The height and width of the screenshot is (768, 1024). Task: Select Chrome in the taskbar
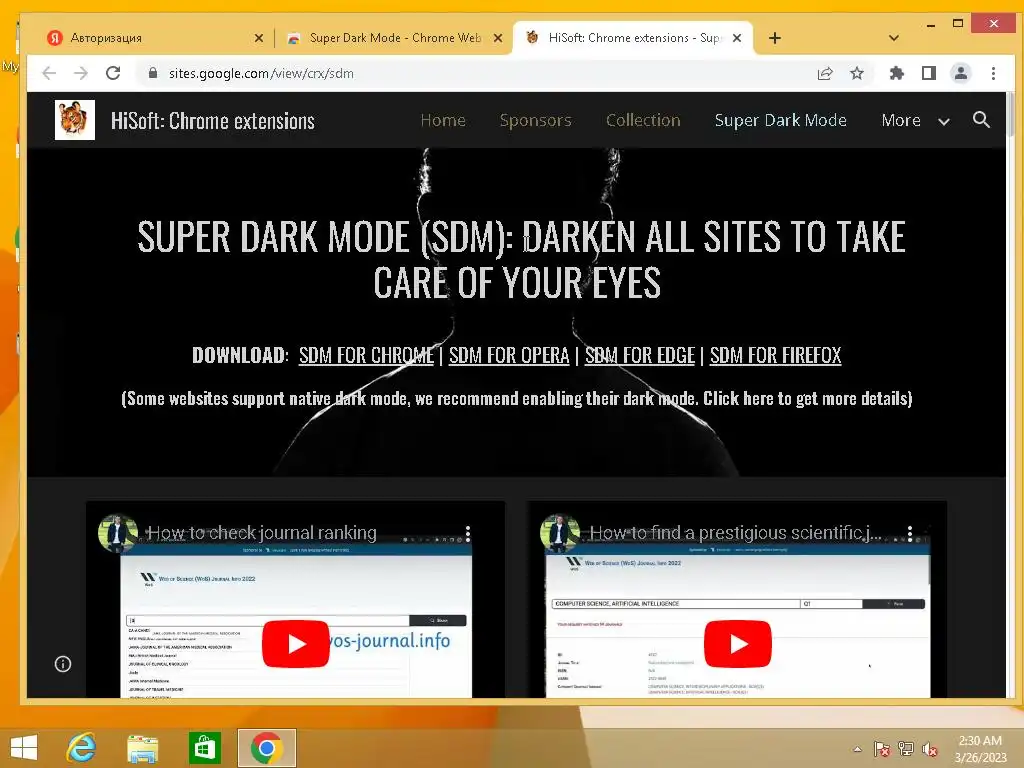[x=266, y=748]
